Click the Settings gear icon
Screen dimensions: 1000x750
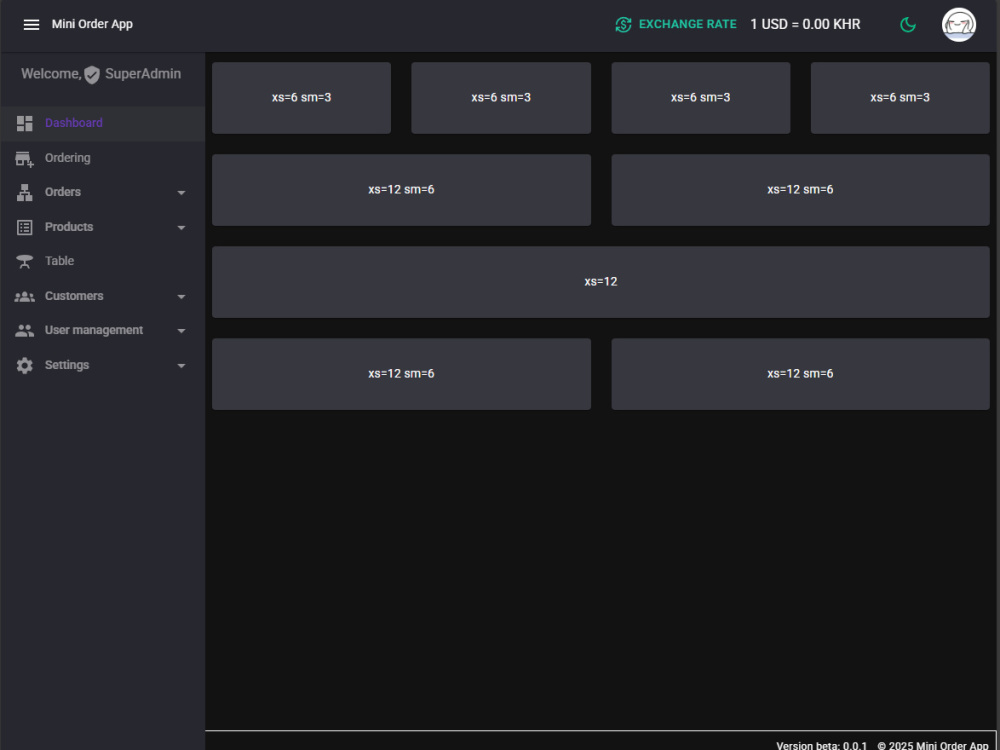coord(24,365)
